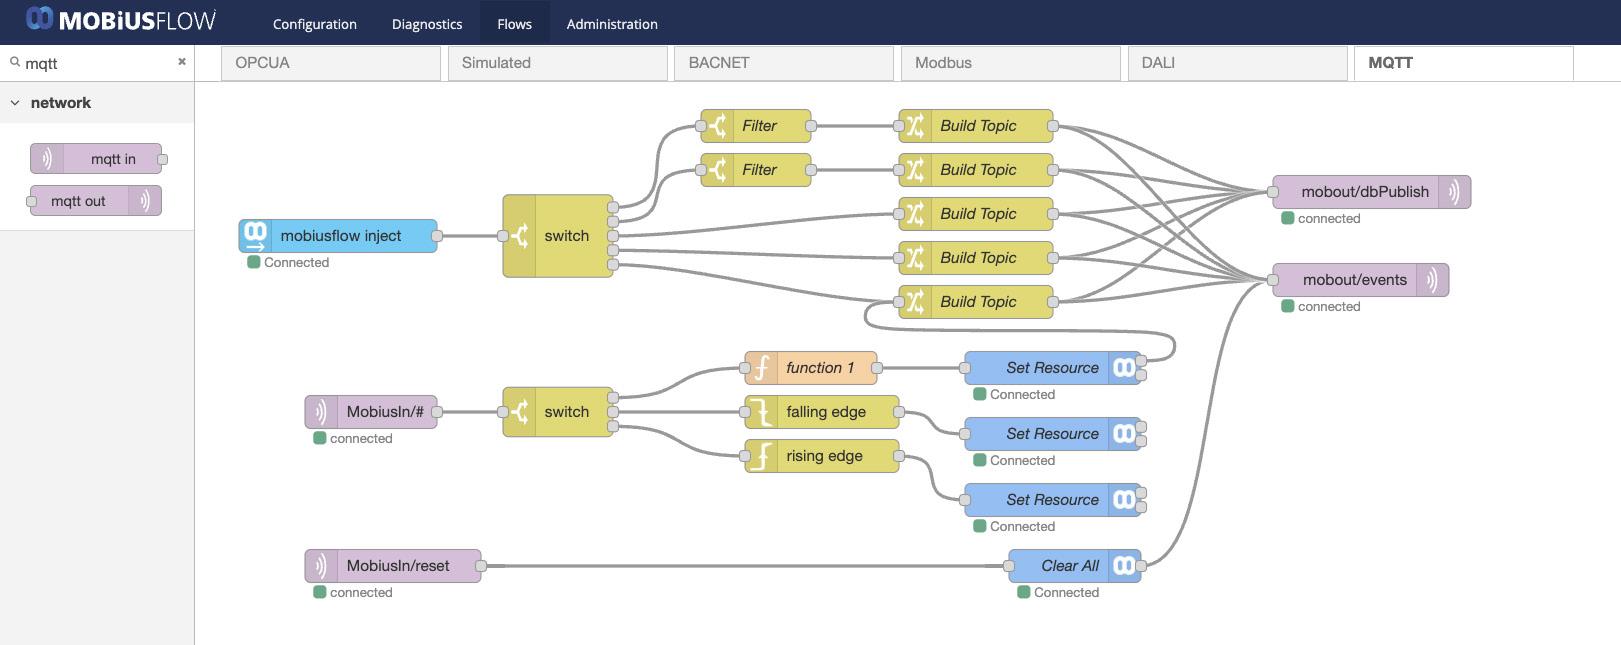Select the rising edge node label
Screen dimensions: 1621x645
tap(824, 456)
